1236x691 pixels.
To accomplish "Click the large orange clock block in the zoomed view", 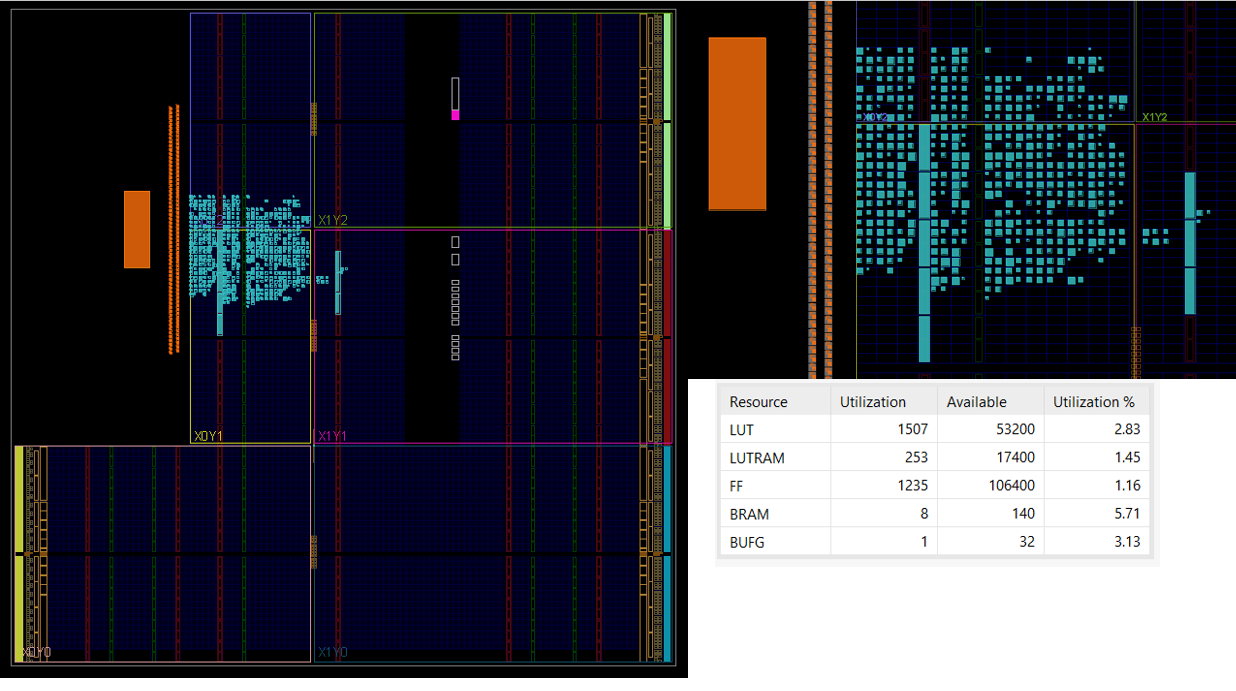I will point(737,120).
